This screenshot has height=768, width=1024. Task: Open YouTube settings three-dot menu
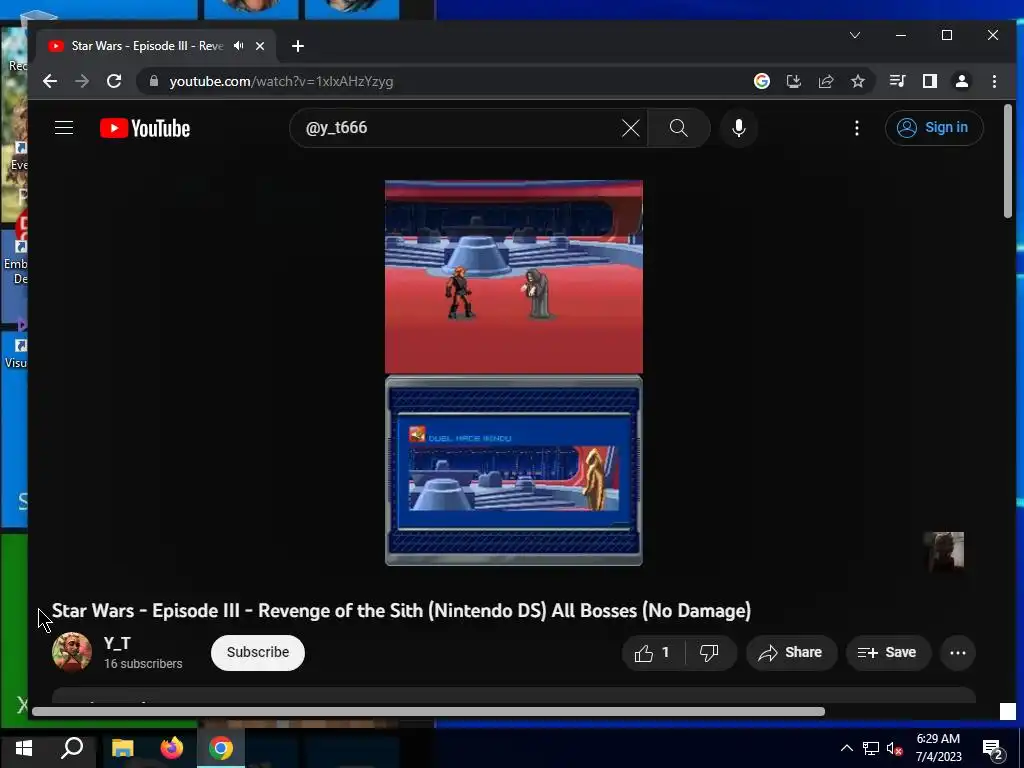857,128
